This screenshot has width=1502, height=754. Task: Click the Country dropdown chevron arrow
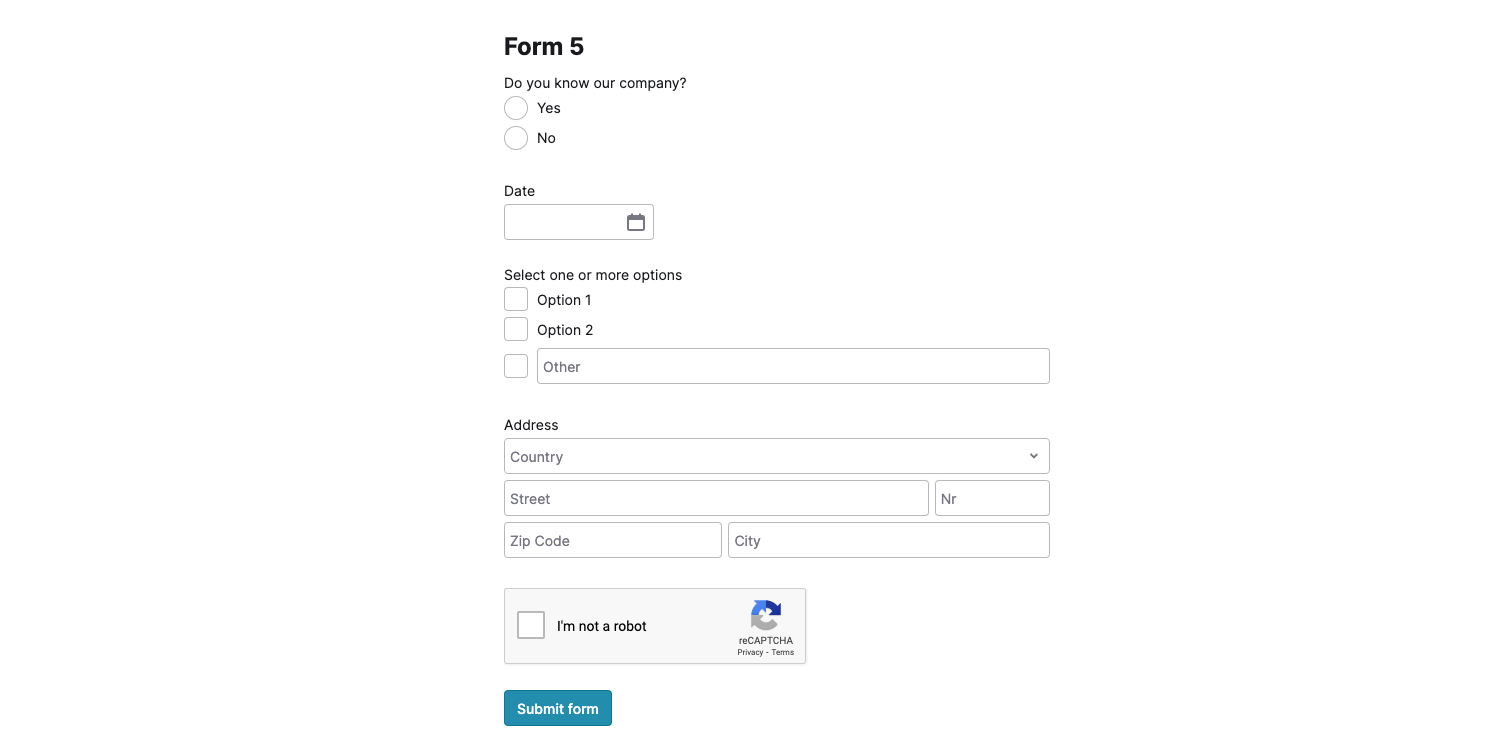tap(1034, 456)
